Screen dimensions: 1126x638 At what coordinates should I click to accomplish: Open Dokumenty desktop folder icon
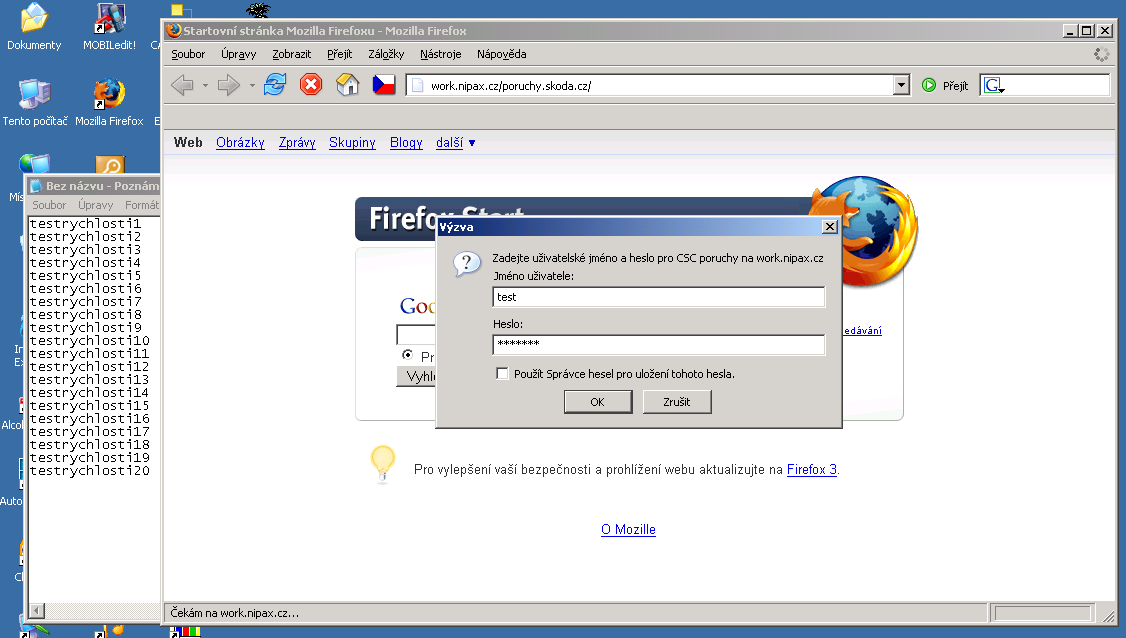34,19
